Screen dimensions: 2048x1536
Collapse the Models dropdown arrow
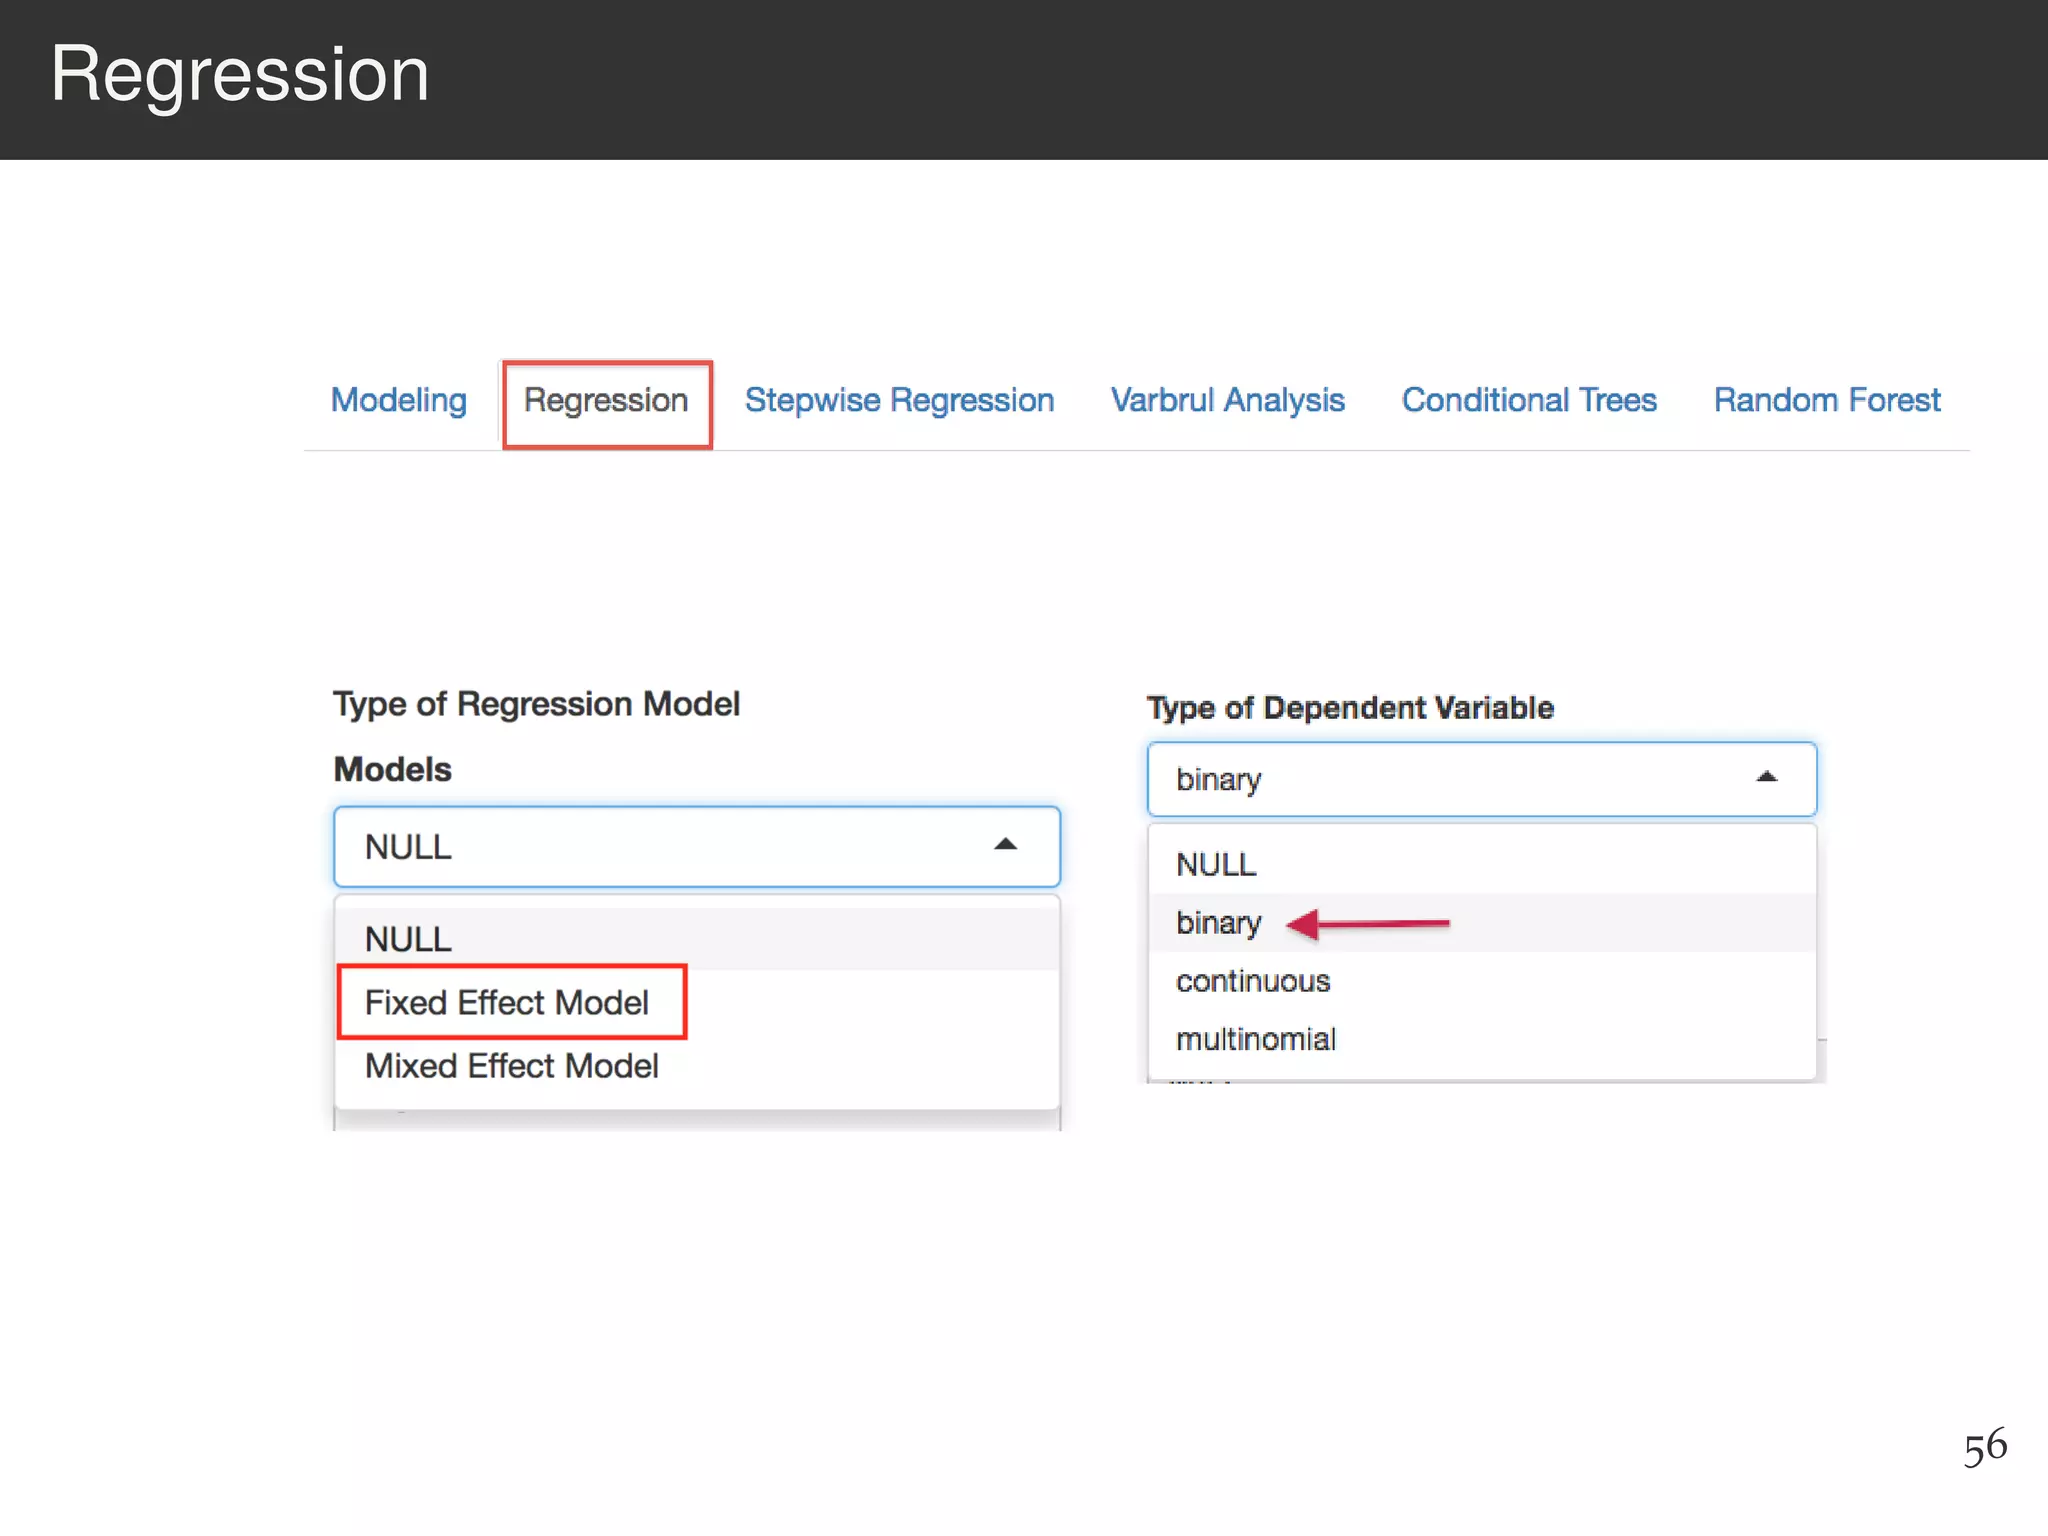tap(1005, 845)
